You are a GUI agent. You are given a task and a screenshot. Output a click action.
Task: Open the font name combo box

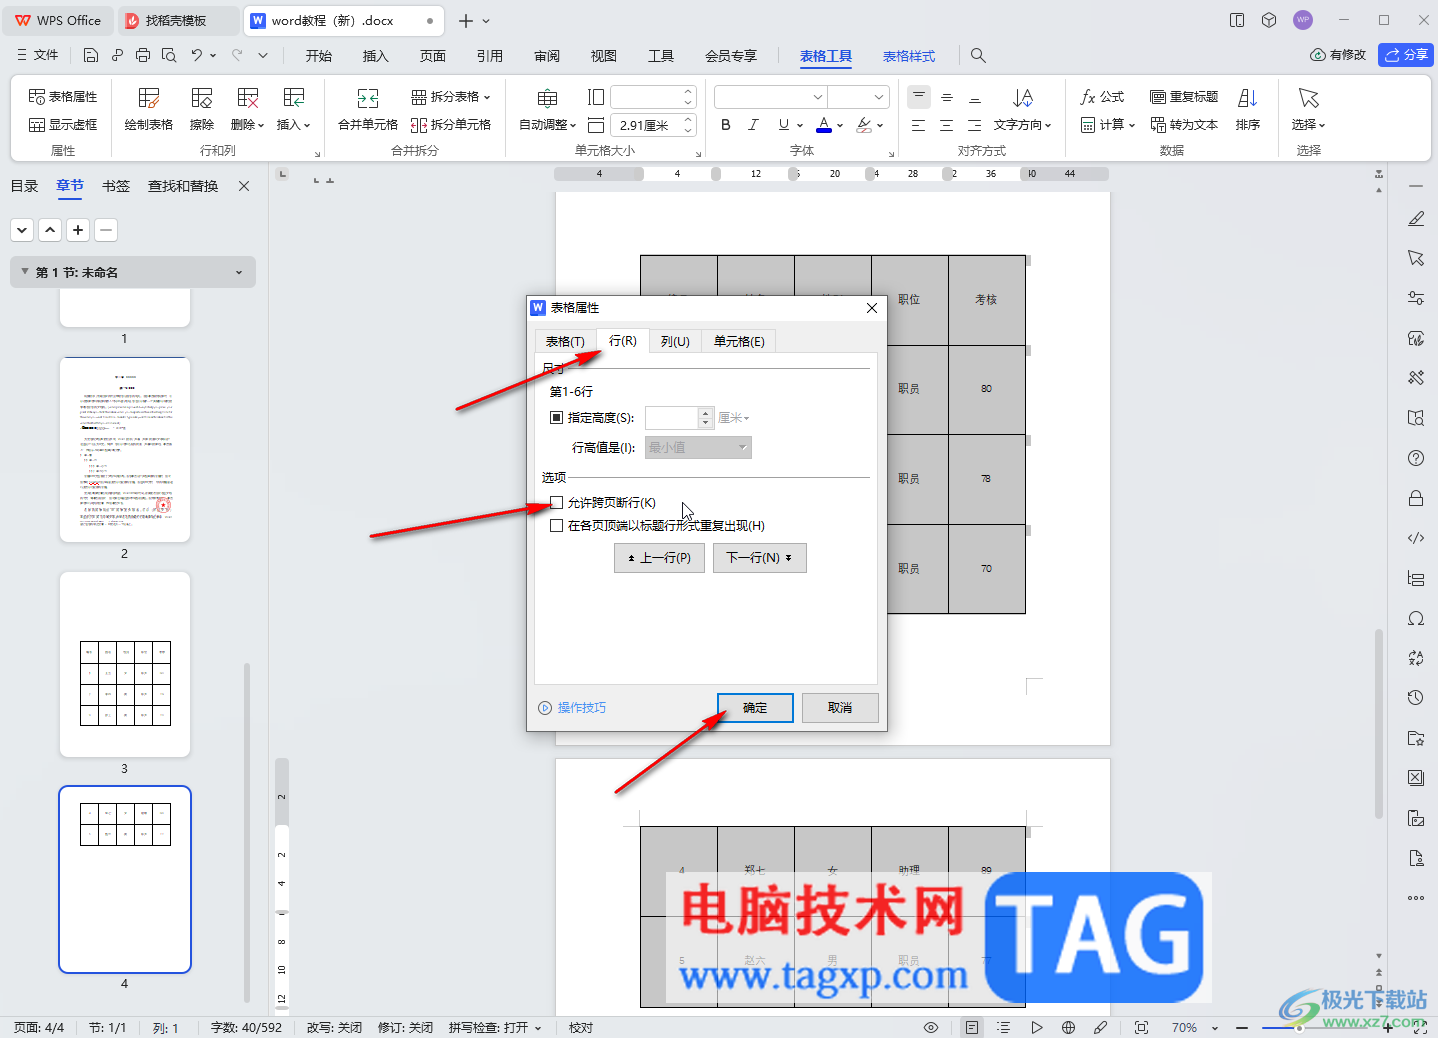(771, 97)
